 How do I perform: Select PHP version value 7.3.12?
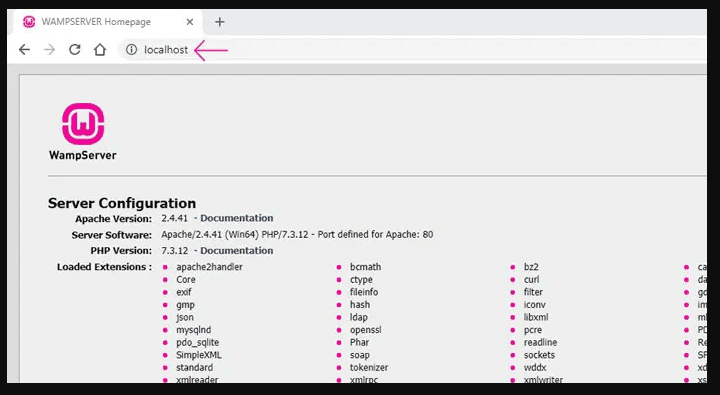[x=174, y=251]
